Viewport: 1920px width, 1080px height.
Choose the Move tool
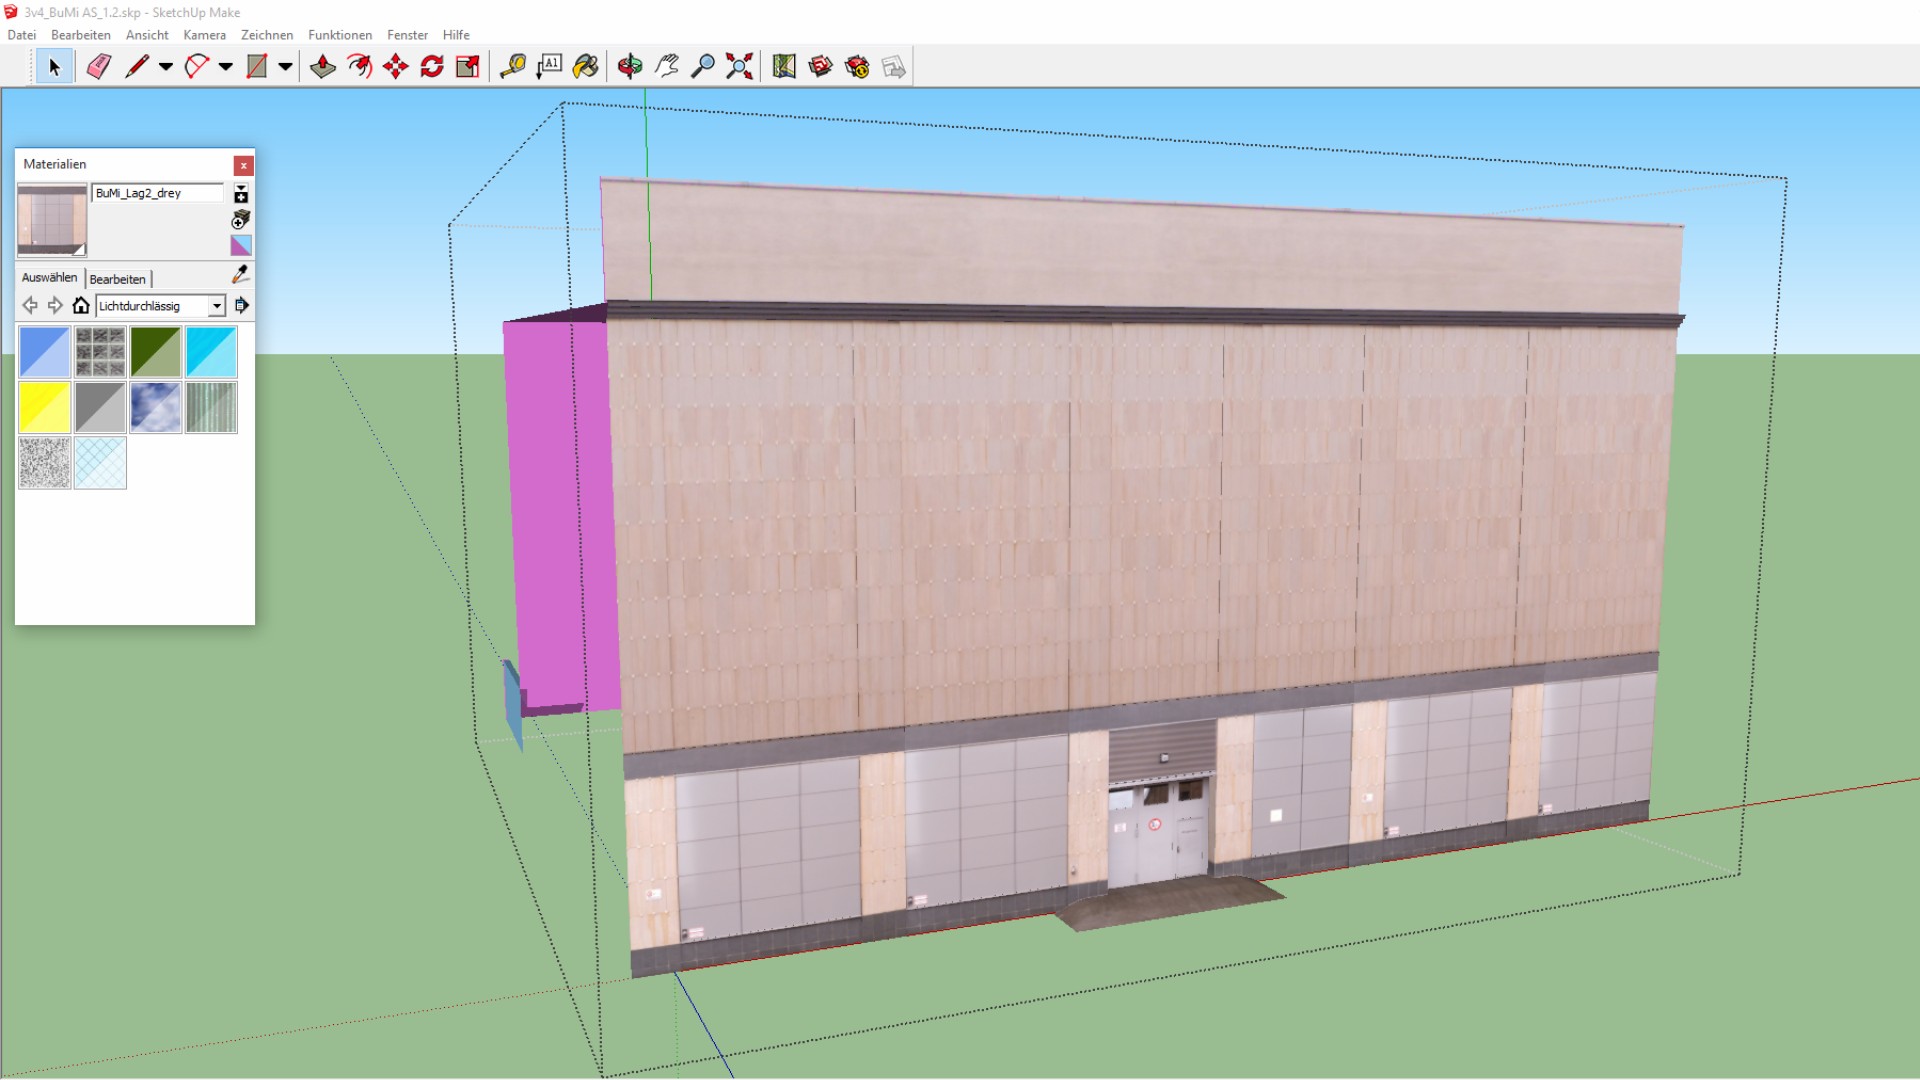[x=395, y=67]
